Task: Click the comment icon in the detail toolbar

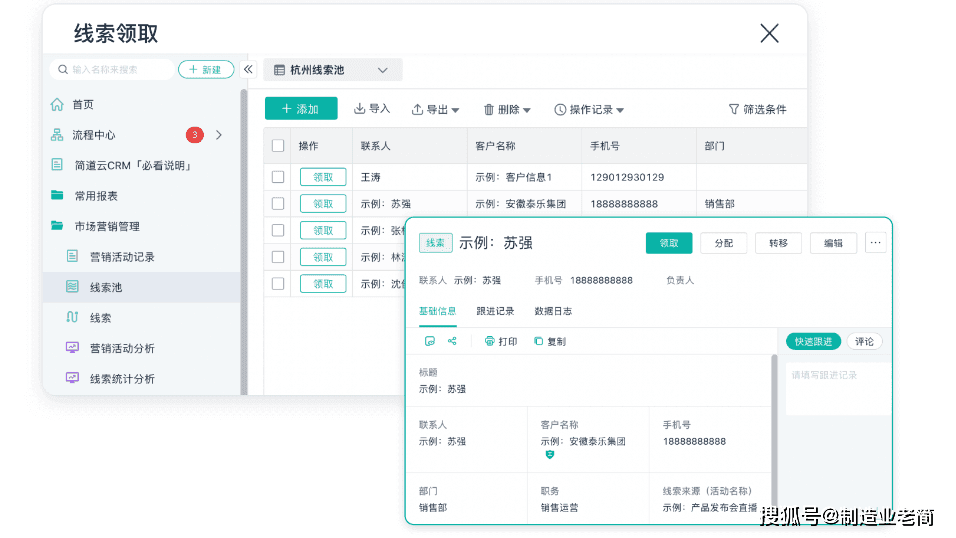Action: pyautogui.click(x=430, y=341)
